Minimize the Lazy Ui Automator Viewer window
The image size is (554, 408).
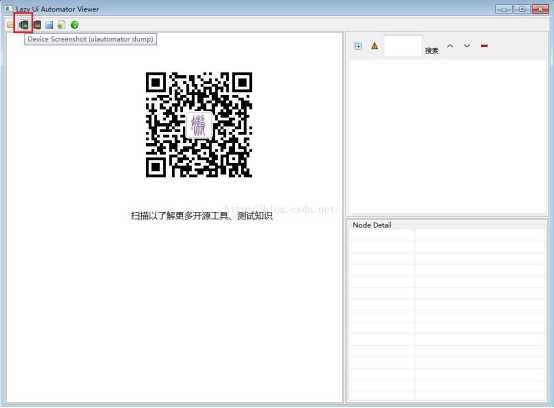503,9
